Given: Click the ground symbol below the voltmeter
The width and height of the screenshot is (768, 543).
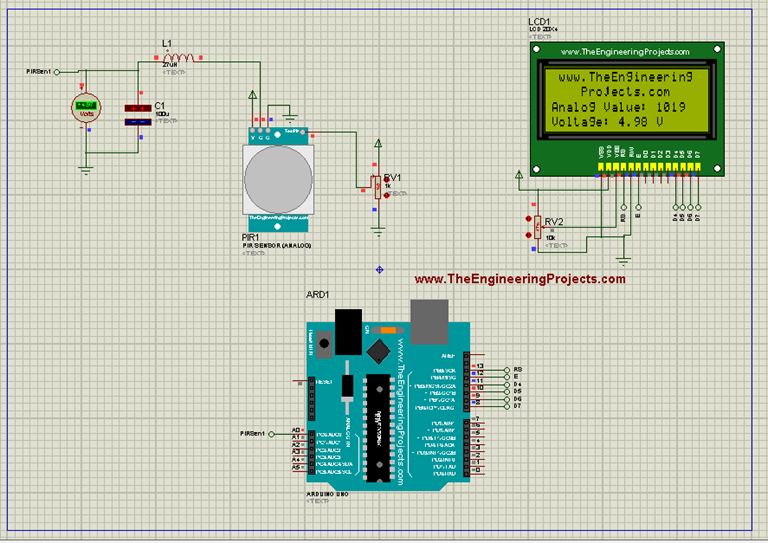Looking at the screenshot, I should [x=87, y=169].
